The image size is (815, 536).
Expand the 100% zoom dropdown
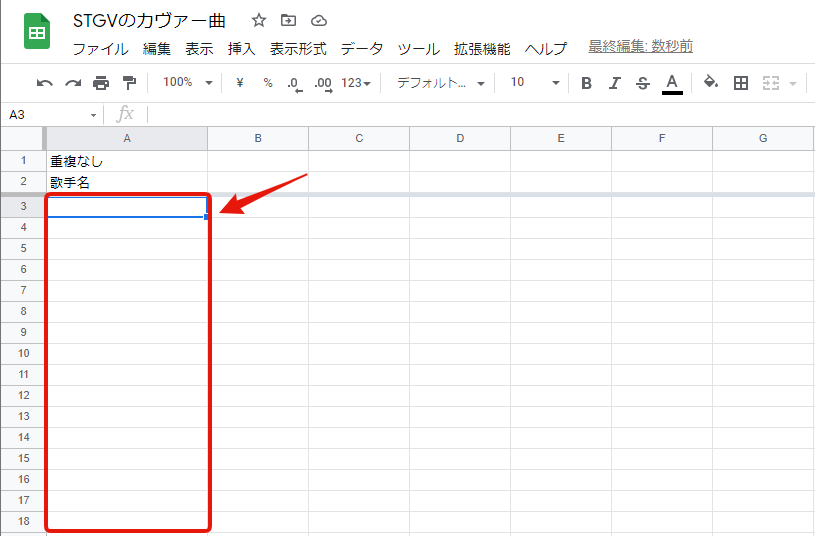187,83
